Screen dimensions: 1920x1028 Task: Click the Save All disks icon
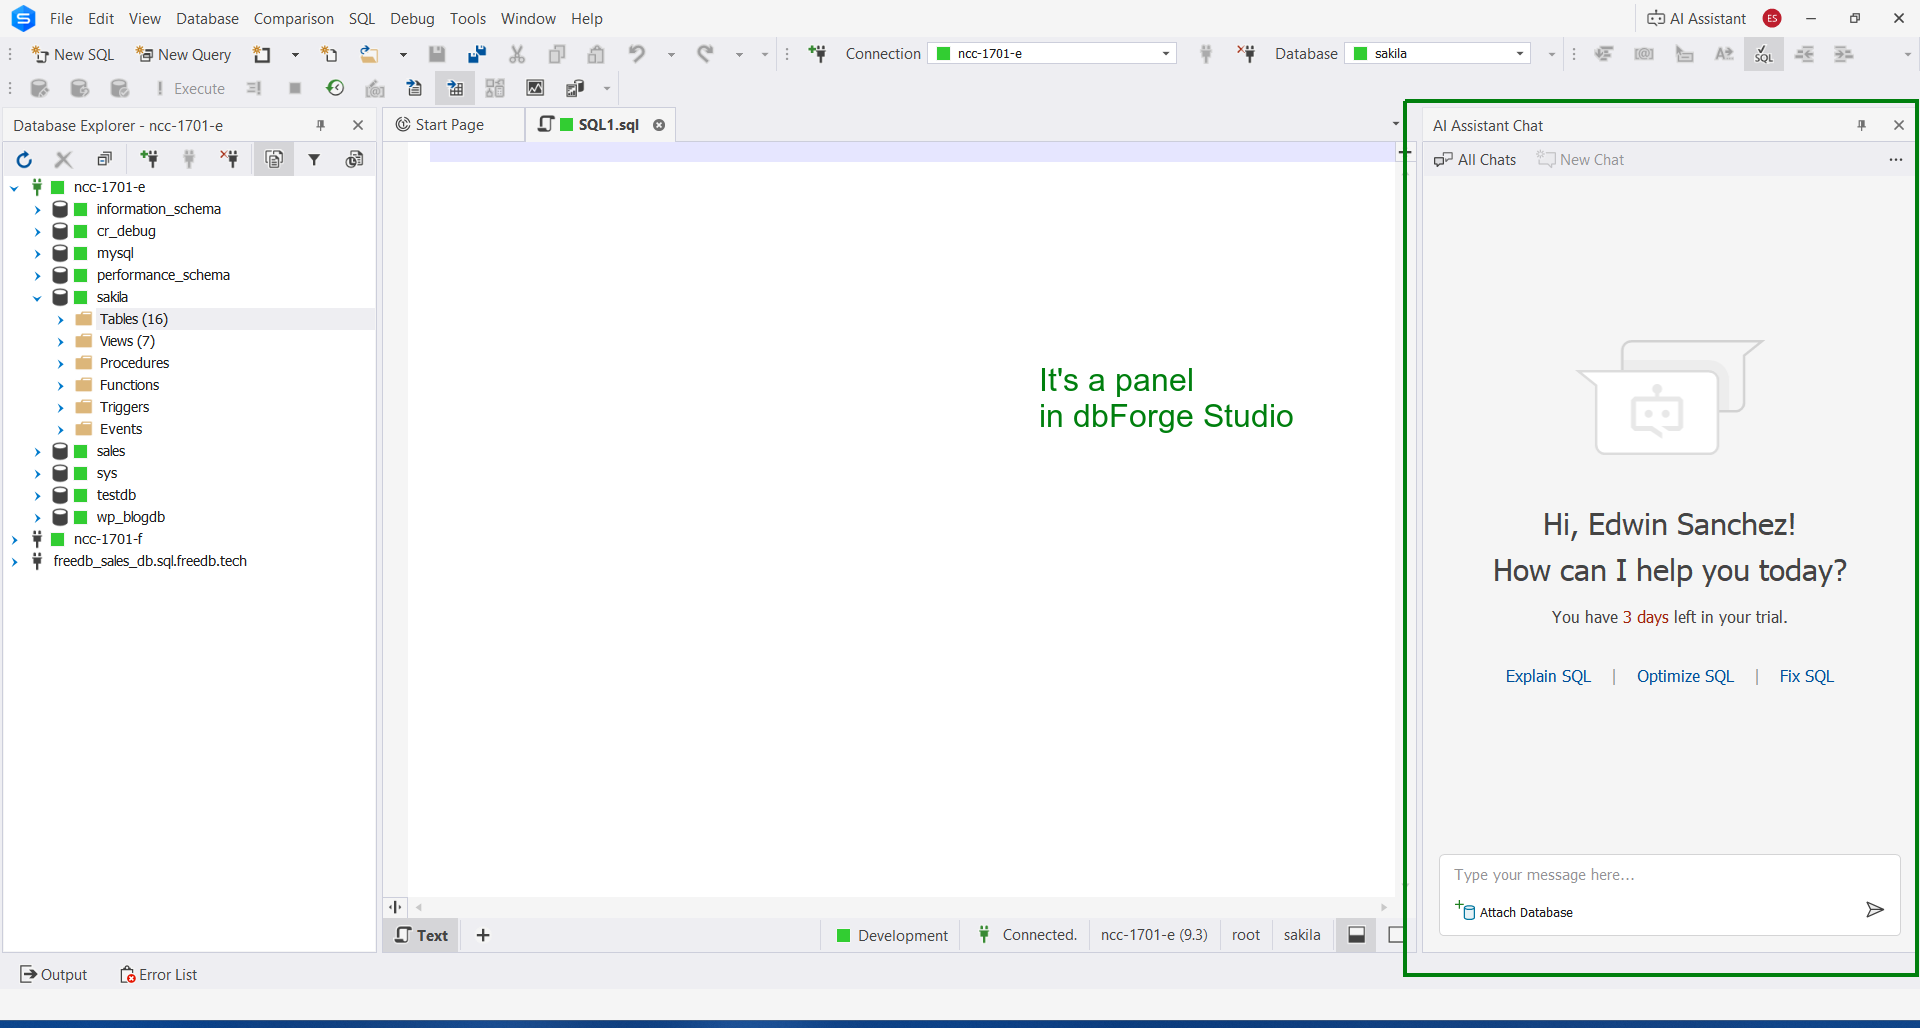(477, 54)
